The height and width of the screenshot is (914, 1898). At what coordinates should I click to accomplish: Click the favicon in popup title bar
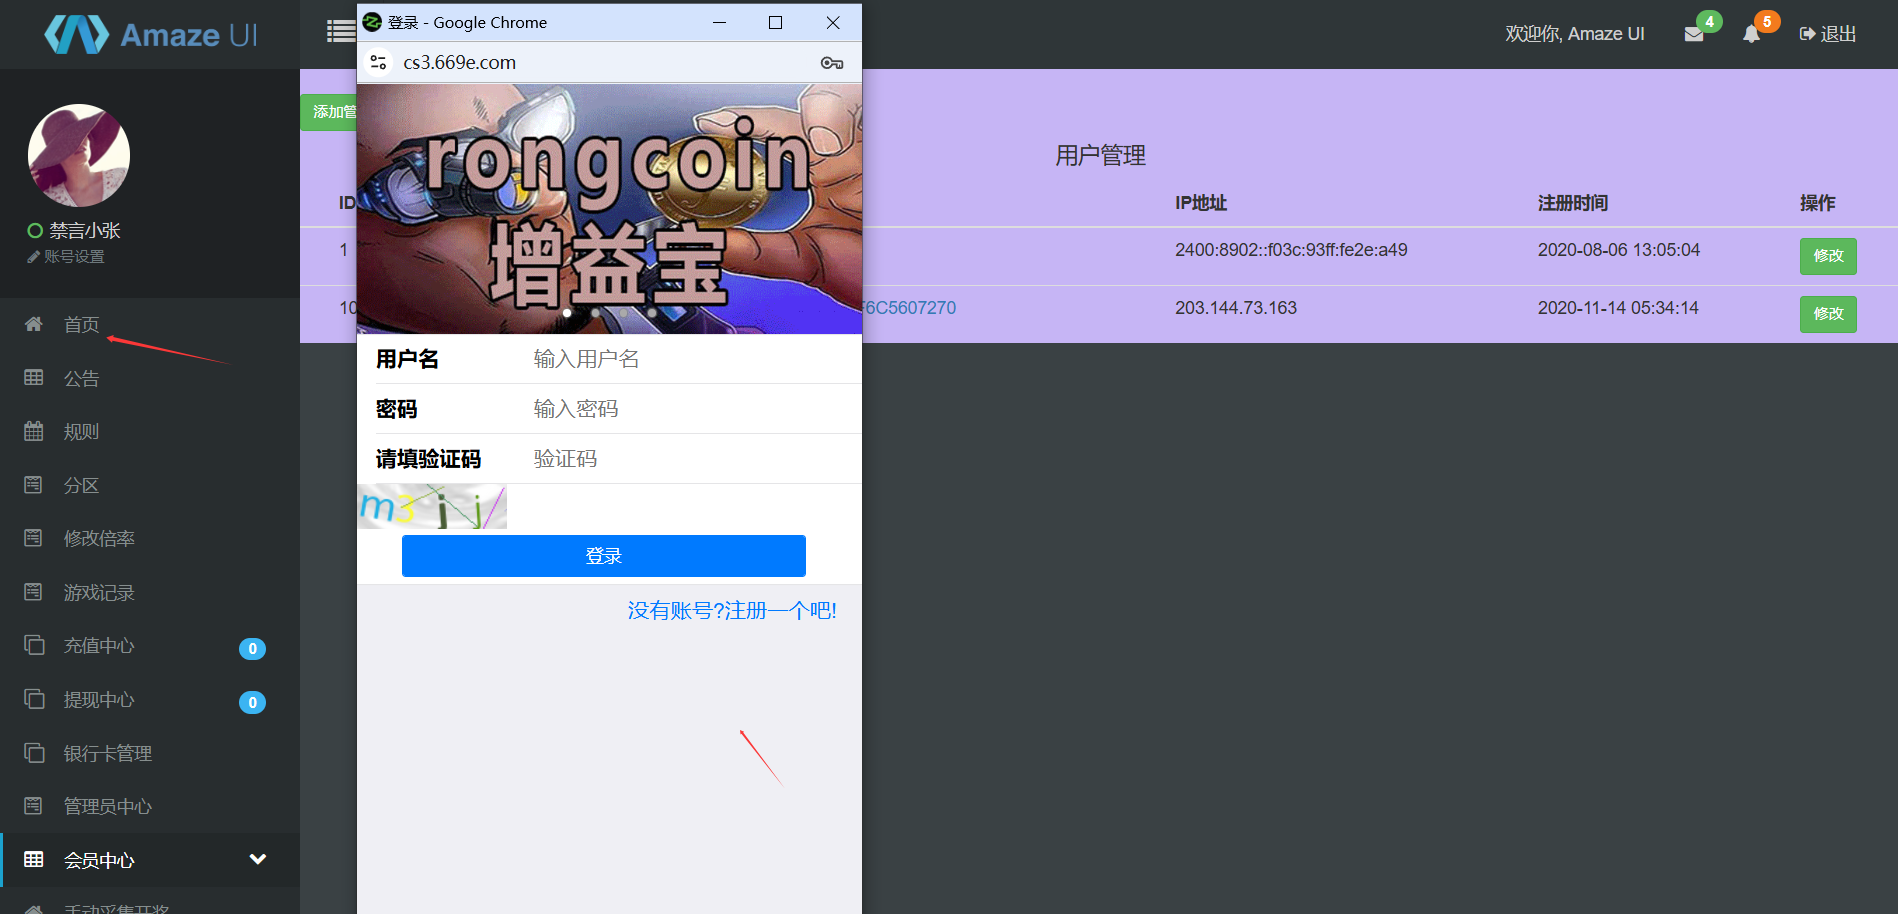(372, 22)
